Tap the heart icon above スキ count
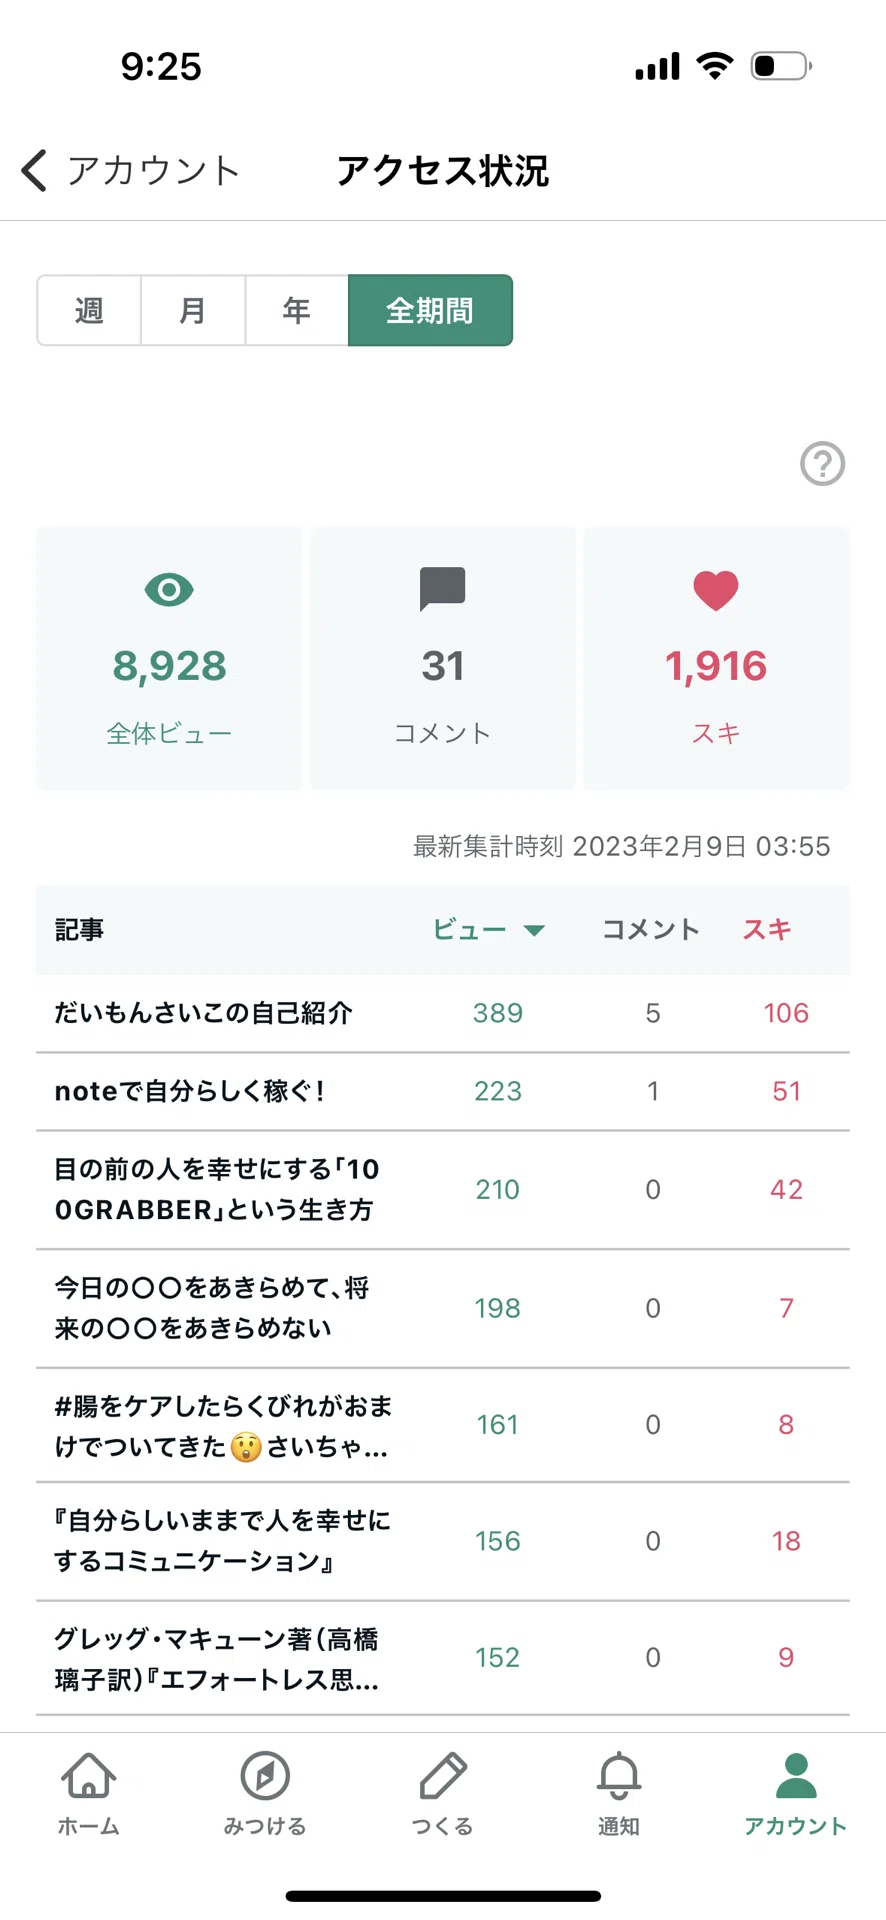 pos(716,590)
